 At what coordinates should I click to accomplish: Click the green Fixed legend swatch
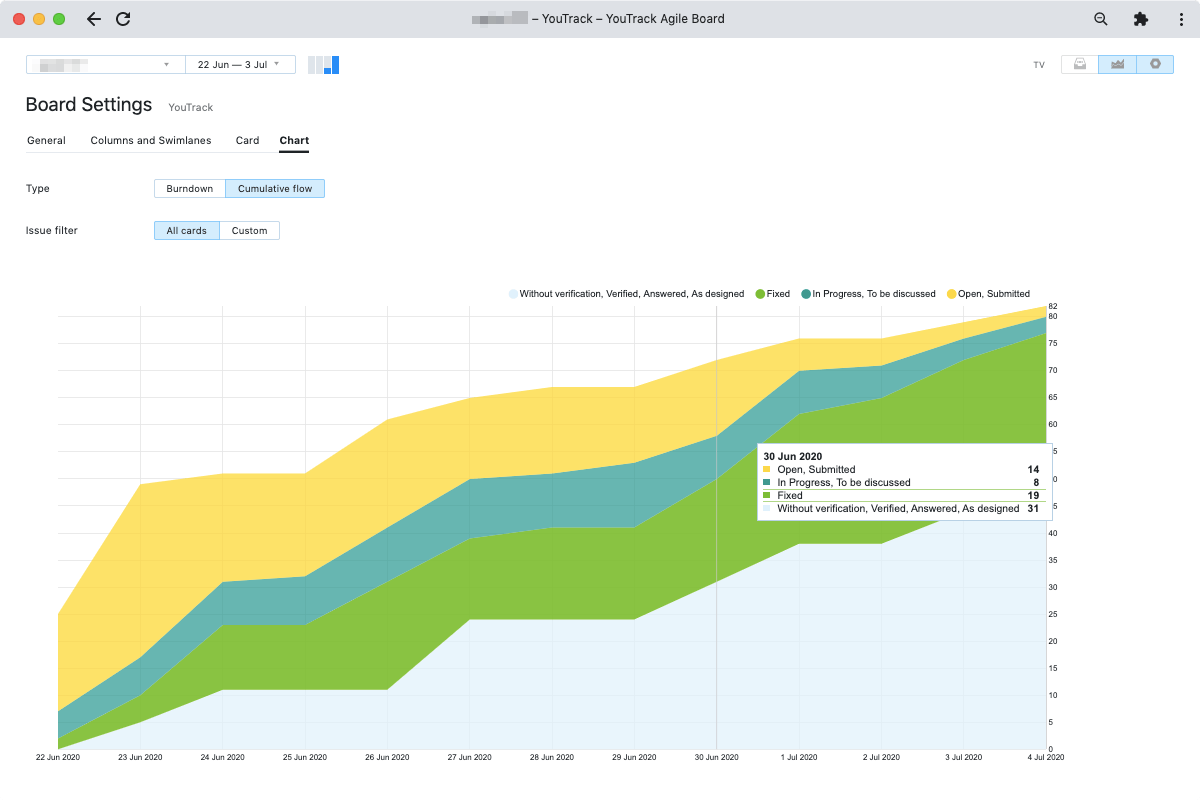760,294
